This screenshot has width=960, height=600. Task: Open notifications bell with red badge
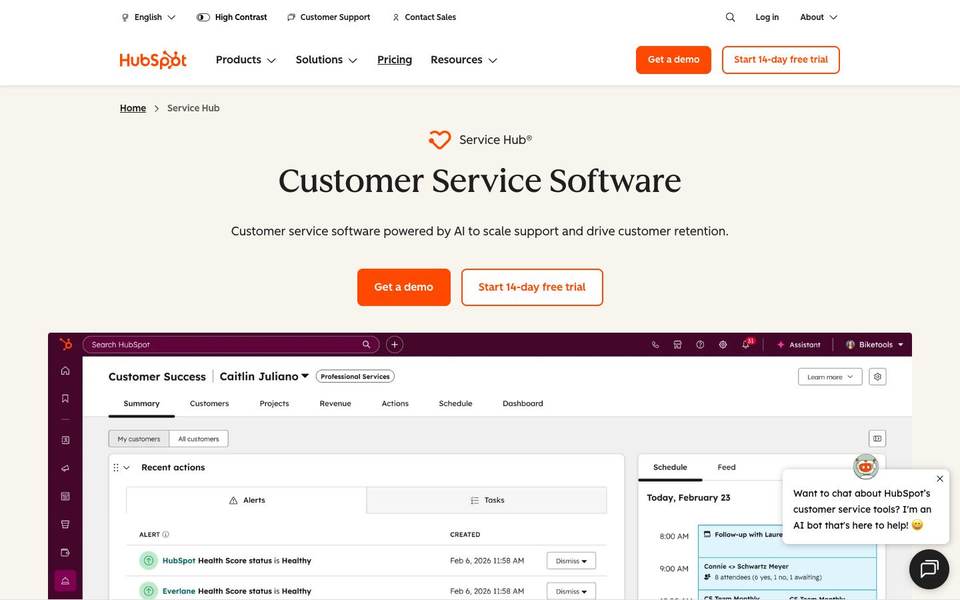tap(747, 343)
